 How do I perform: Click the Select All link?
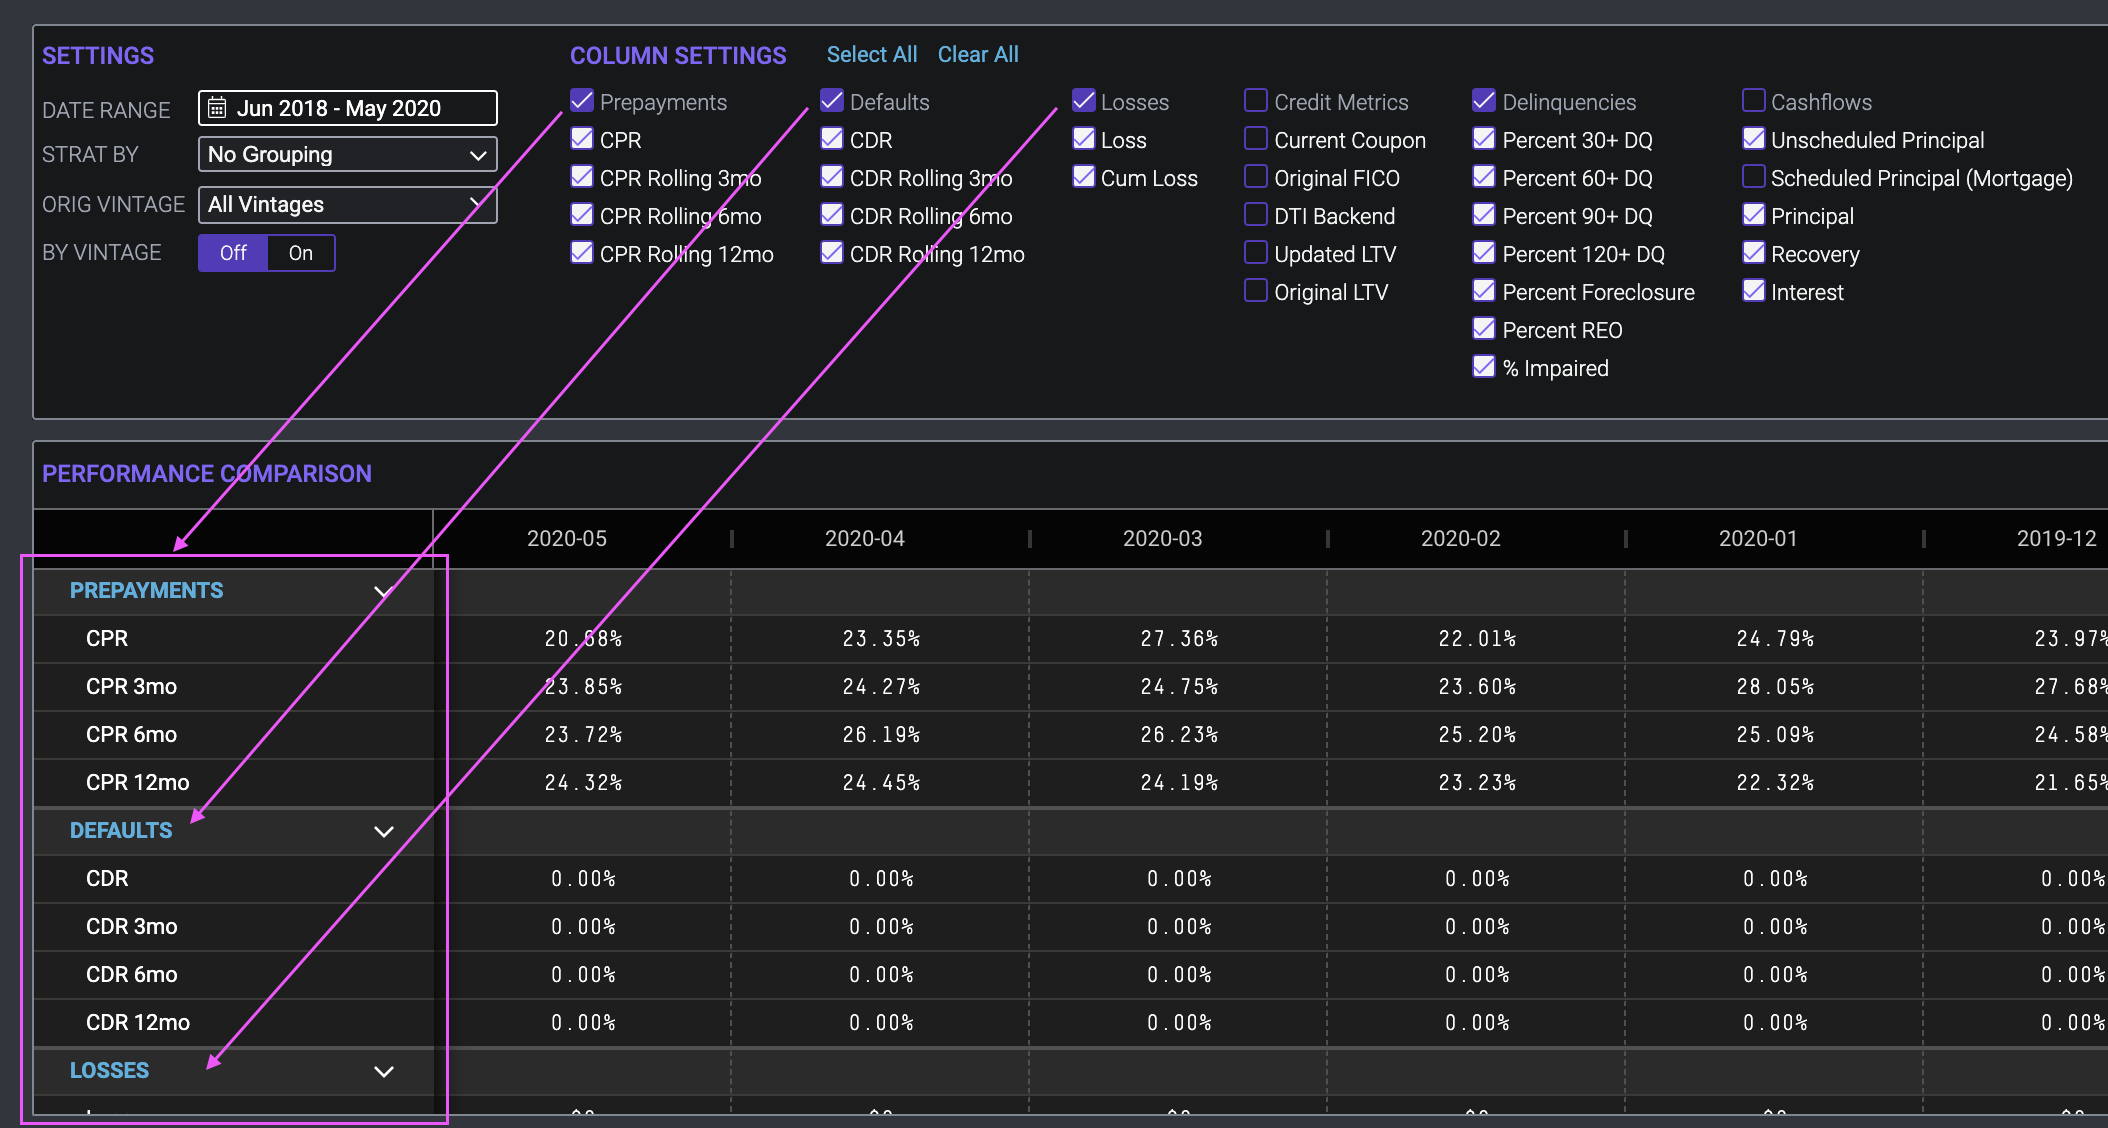[x=871, y=55]
